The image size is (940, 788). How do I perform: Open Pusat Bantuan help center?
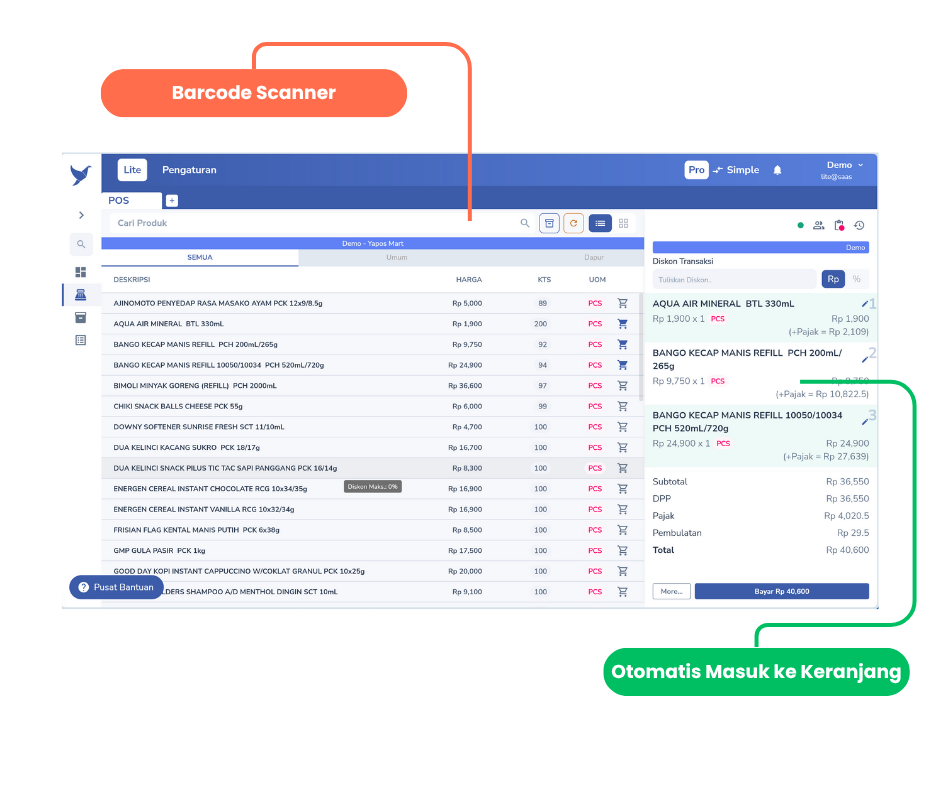point(116,587)
